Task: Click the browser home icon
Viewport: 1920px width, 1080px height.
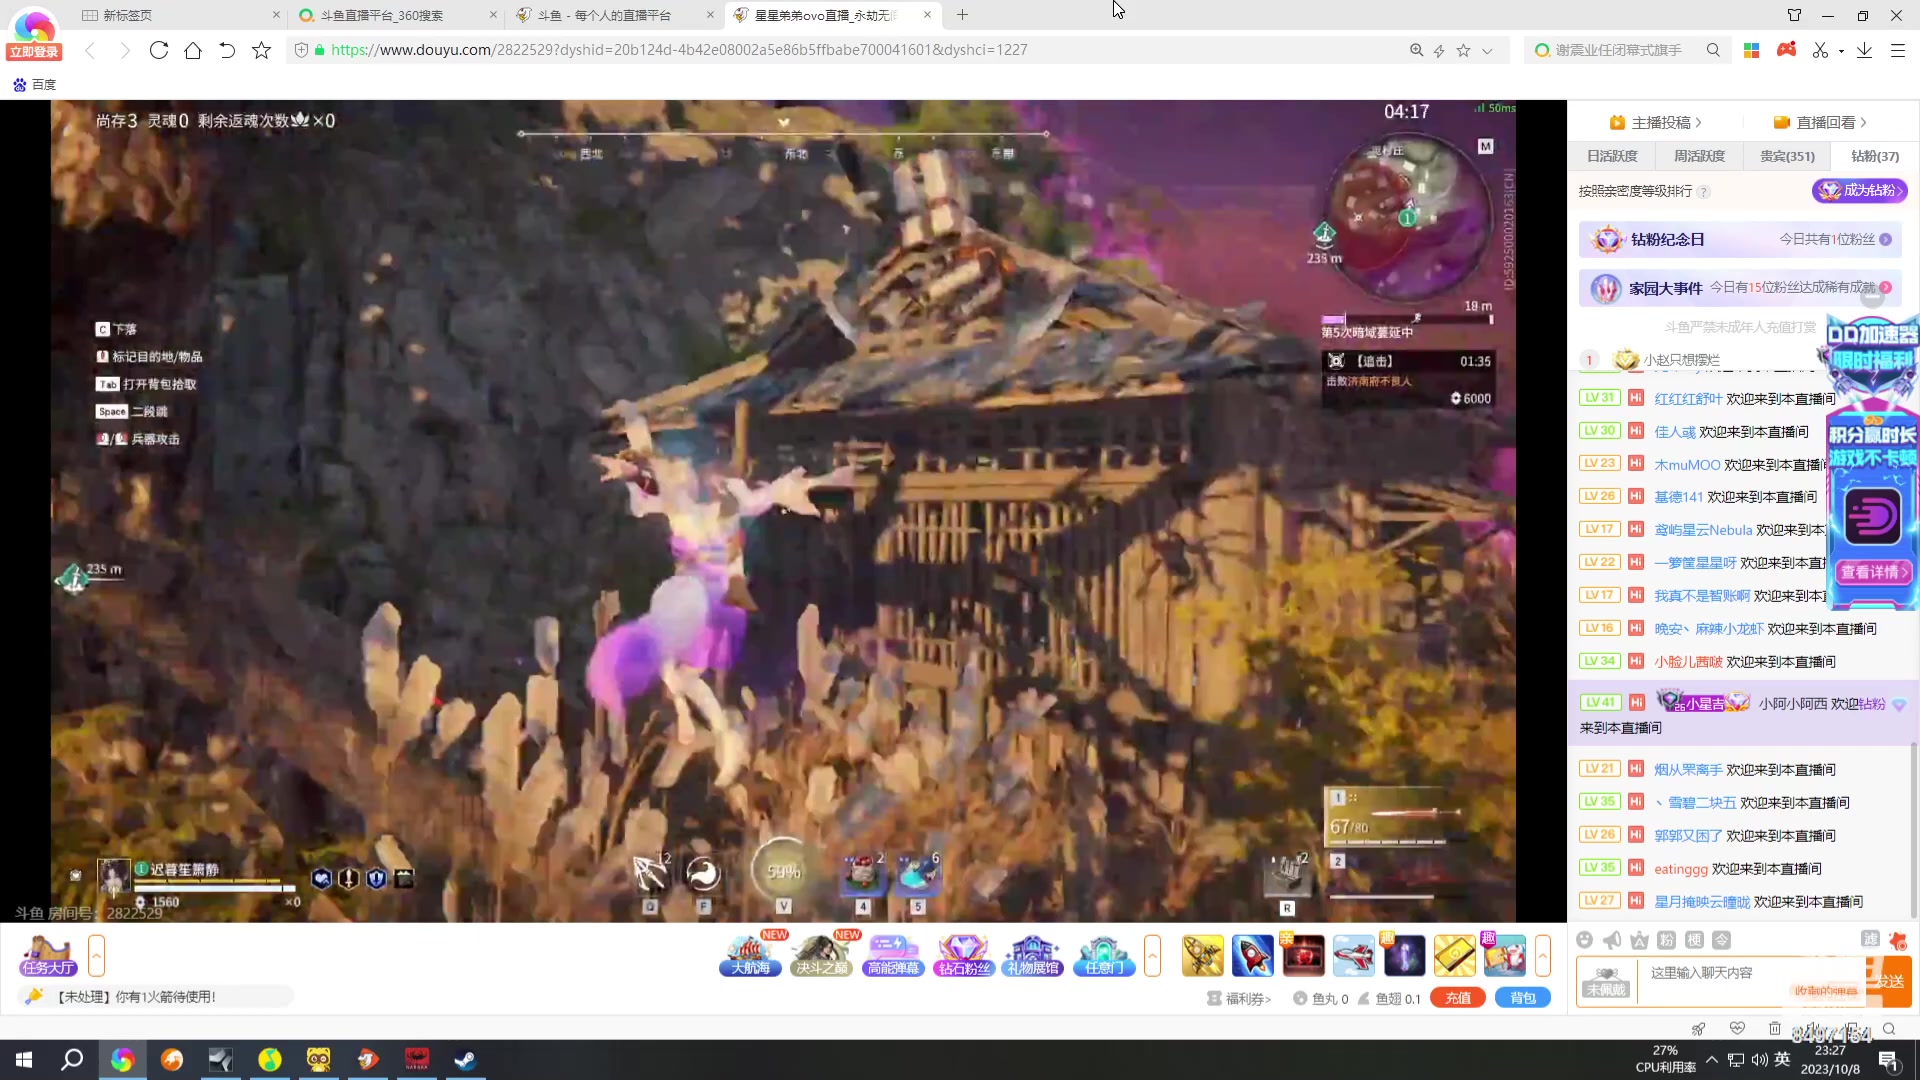Action: pyautogui.click(x=193, y=50)
